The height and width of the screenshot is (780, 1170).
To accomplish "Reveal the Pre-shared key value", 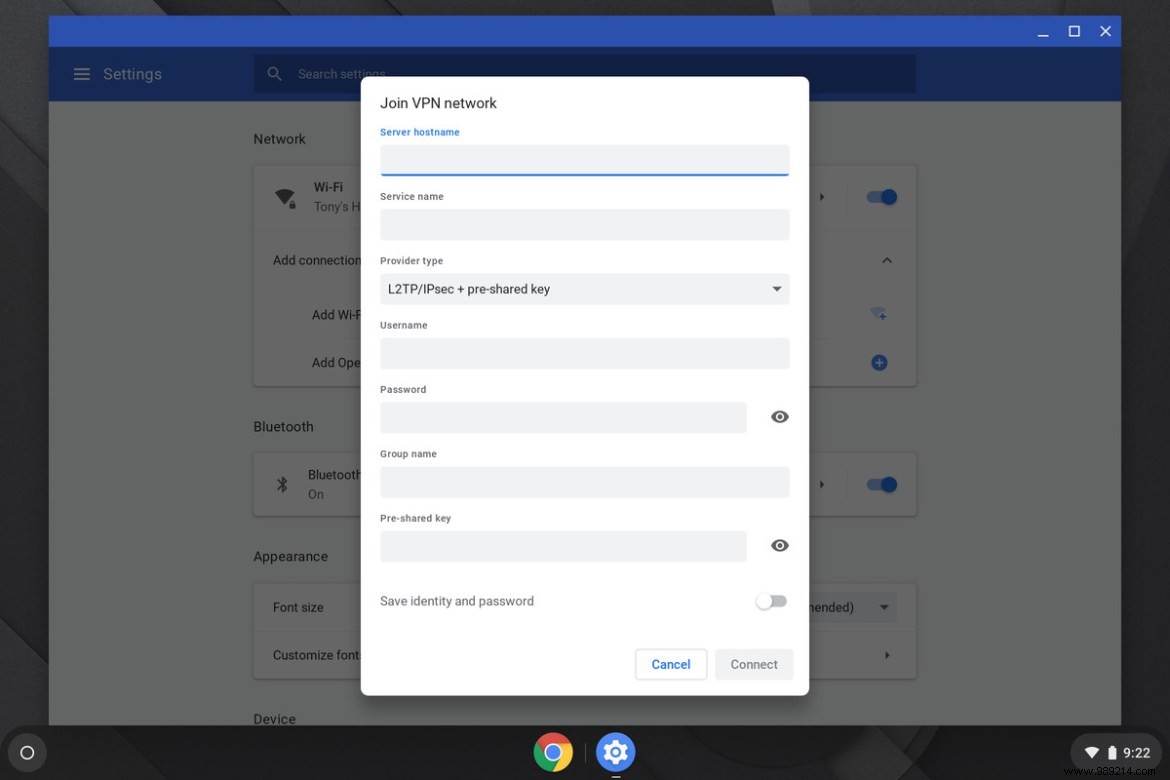I will point(779,545).
